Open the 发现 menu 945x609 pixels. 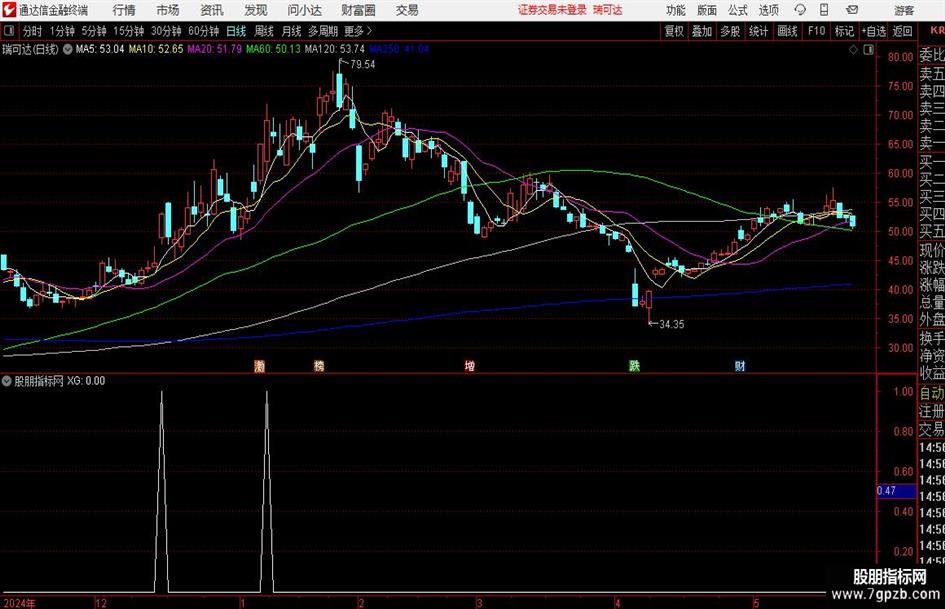click(256, 10)
